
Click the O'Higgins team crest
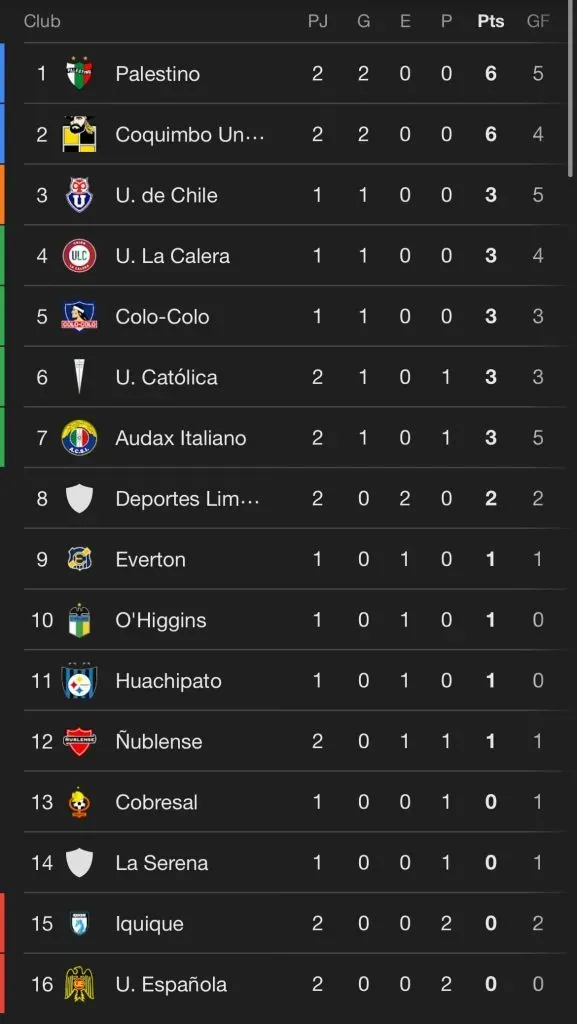pyautogui.click(x=80, y=620)
